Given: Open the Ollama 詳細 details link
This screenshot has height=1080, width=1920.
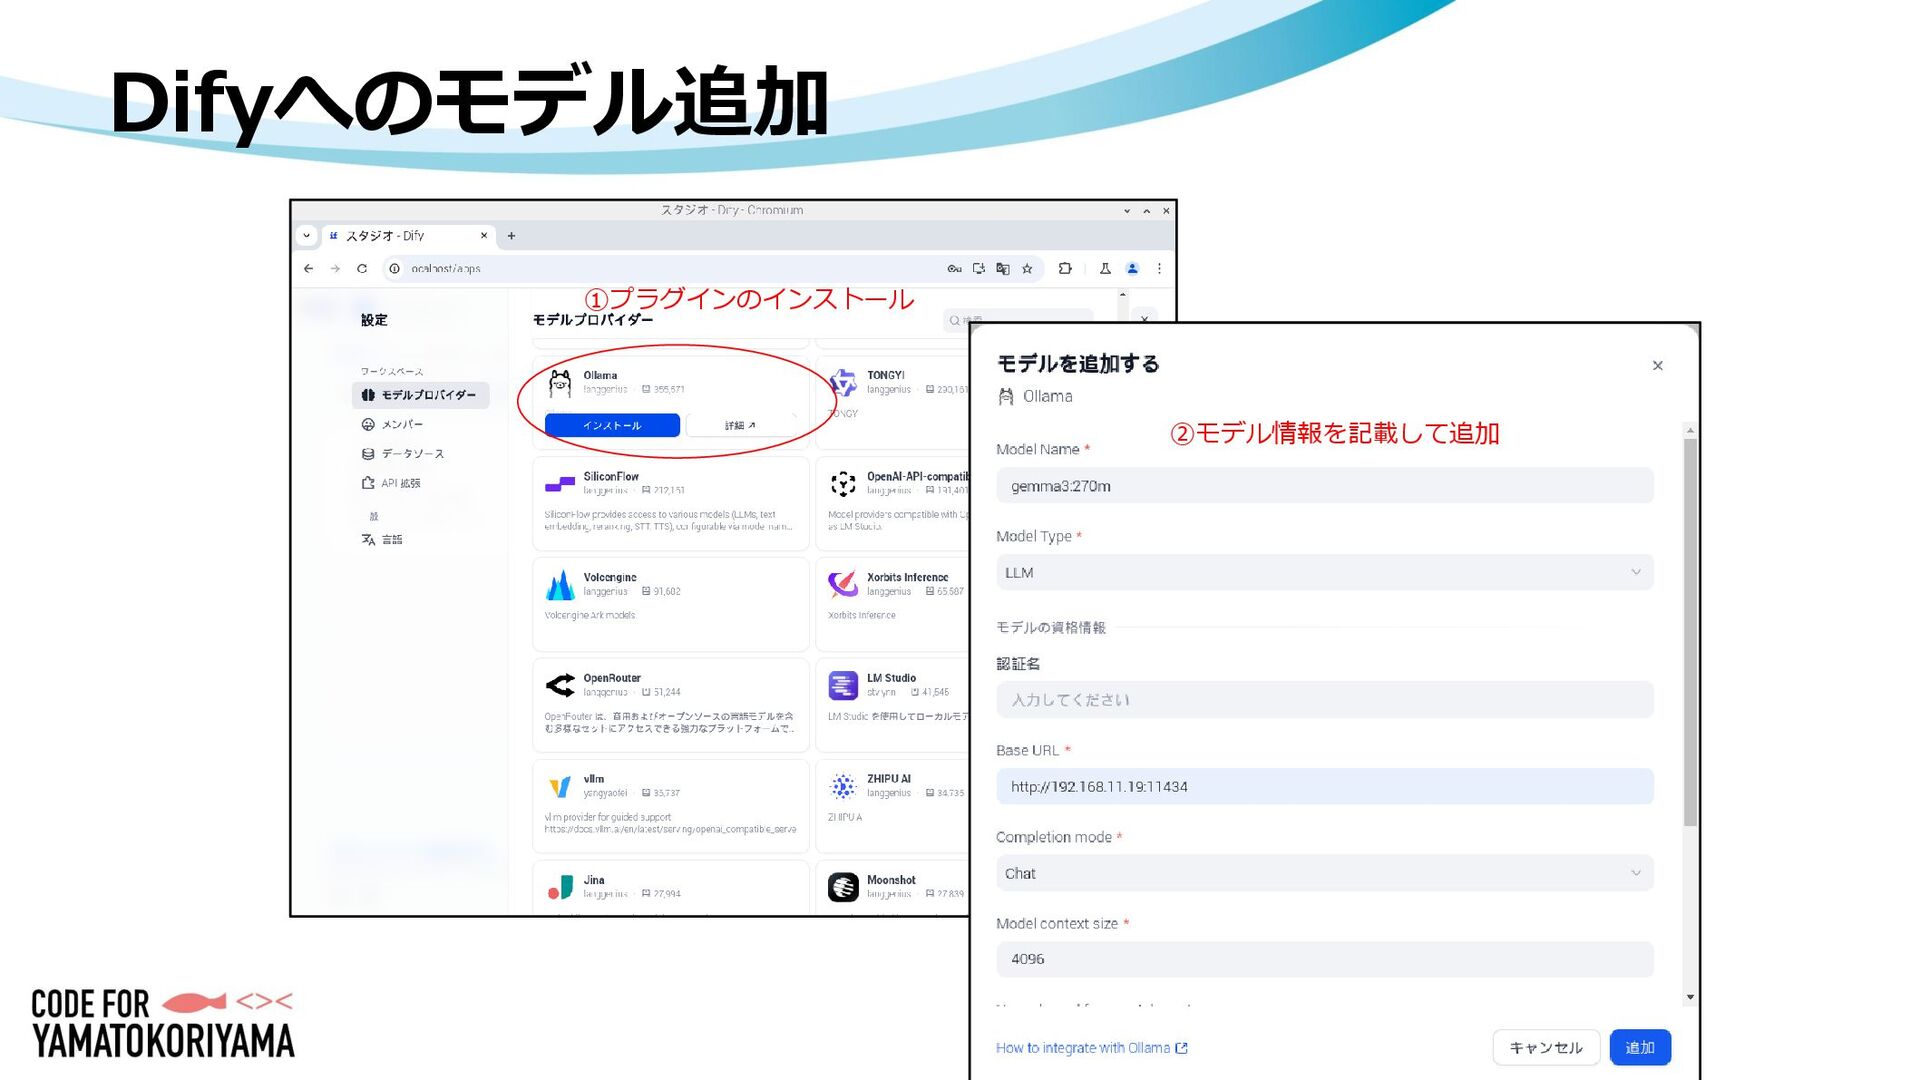Looking at the screenshot, I should pyautogui.click(x=740, y=425).
